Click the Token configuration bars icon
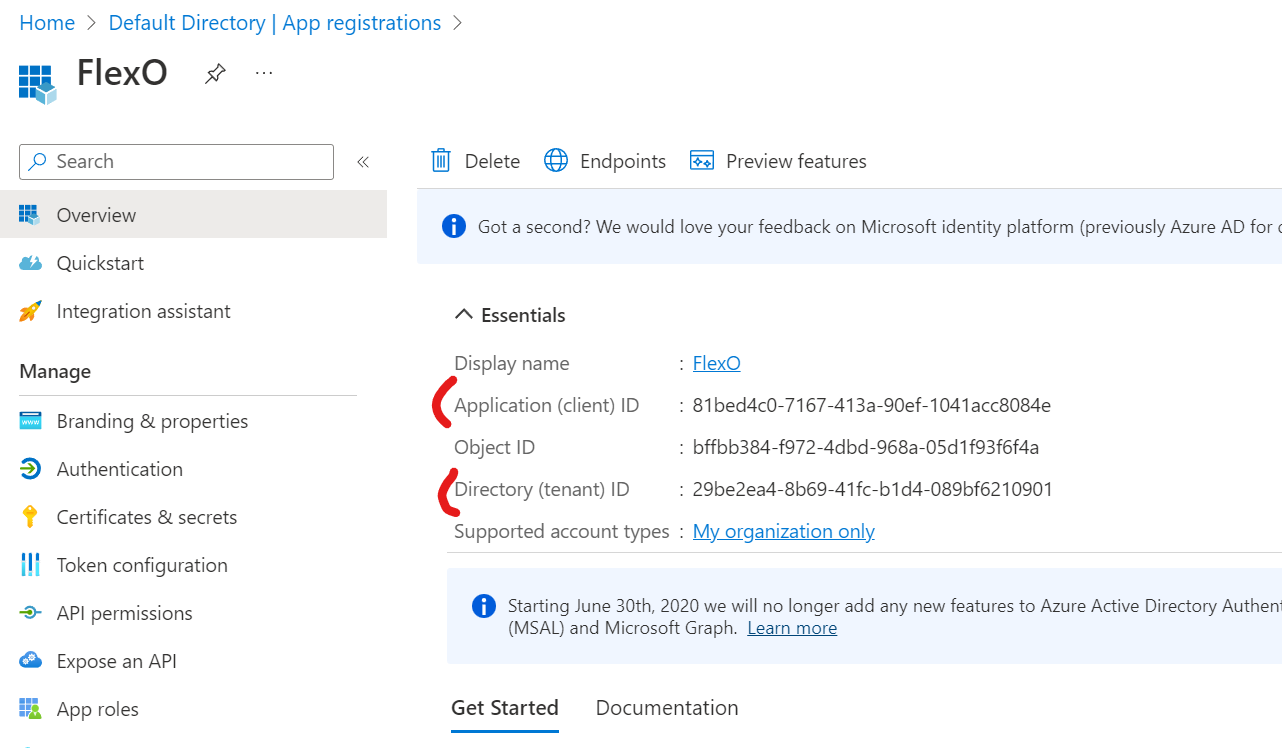This screenshot has height=748, width=1282. click(30, 565)
